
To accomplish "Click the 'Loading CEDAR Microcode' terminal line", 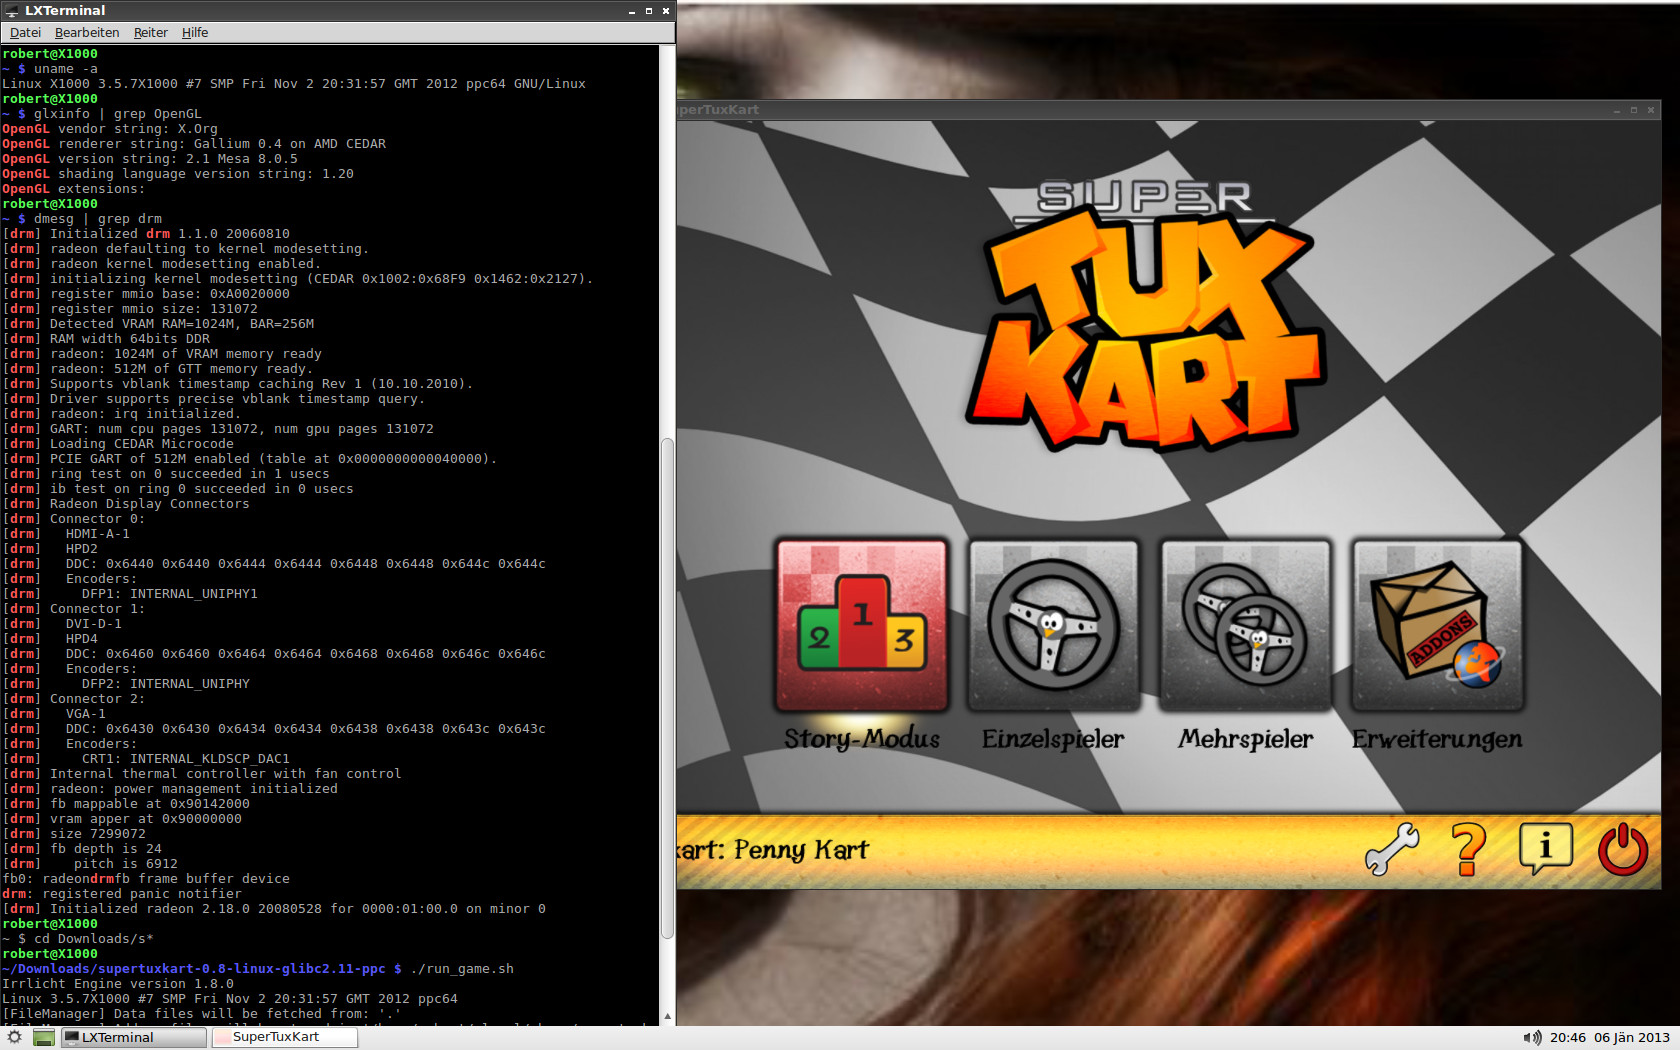I will tap(118, 444).
